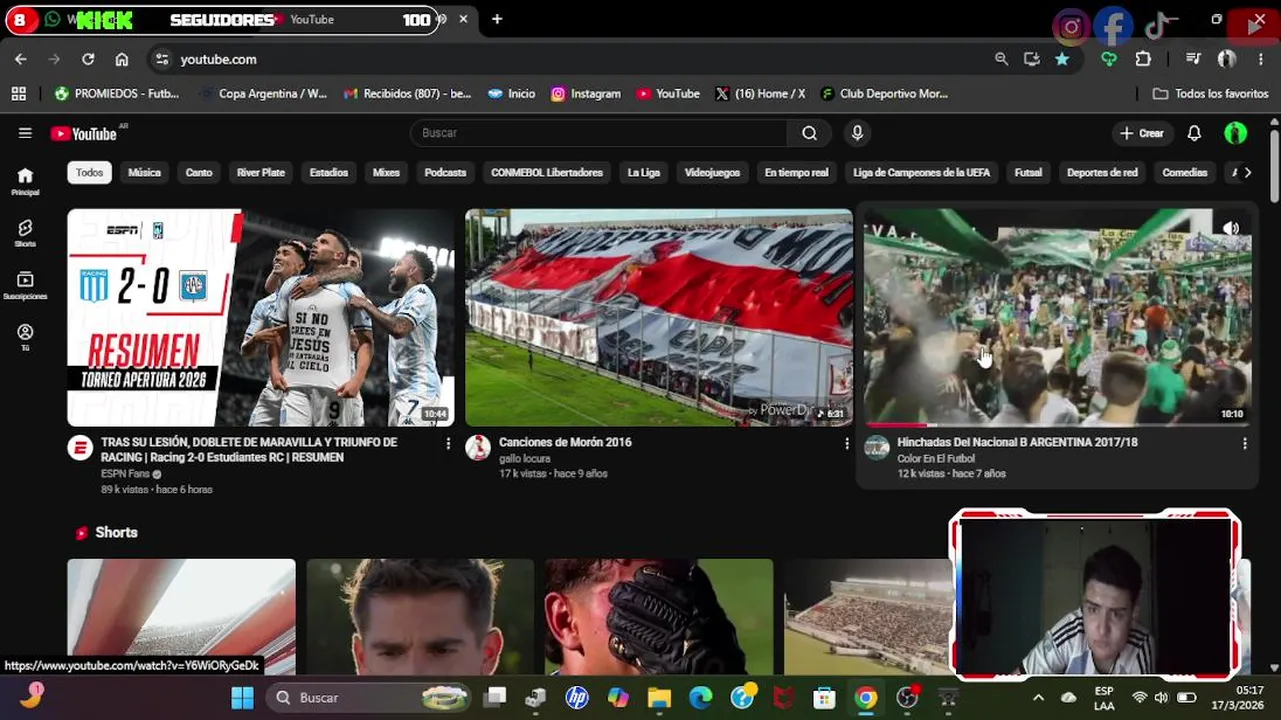Select the Futsal filter chip
1281x720 pixels.
point(1028,172)
